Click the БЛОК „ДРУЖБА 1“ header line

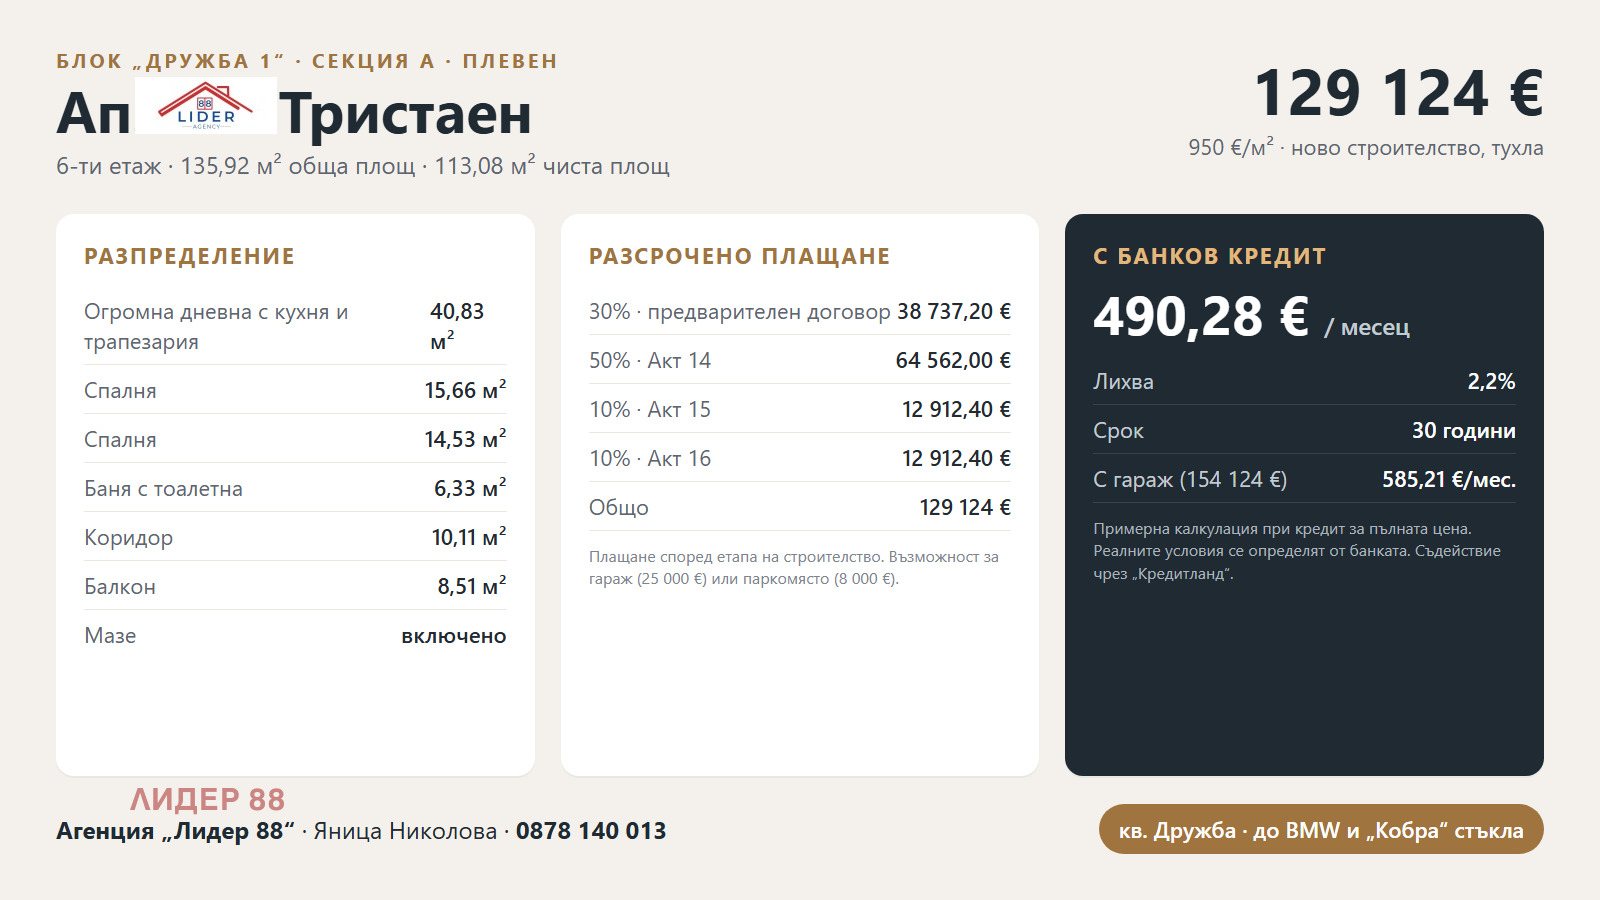tap(307, 61)
